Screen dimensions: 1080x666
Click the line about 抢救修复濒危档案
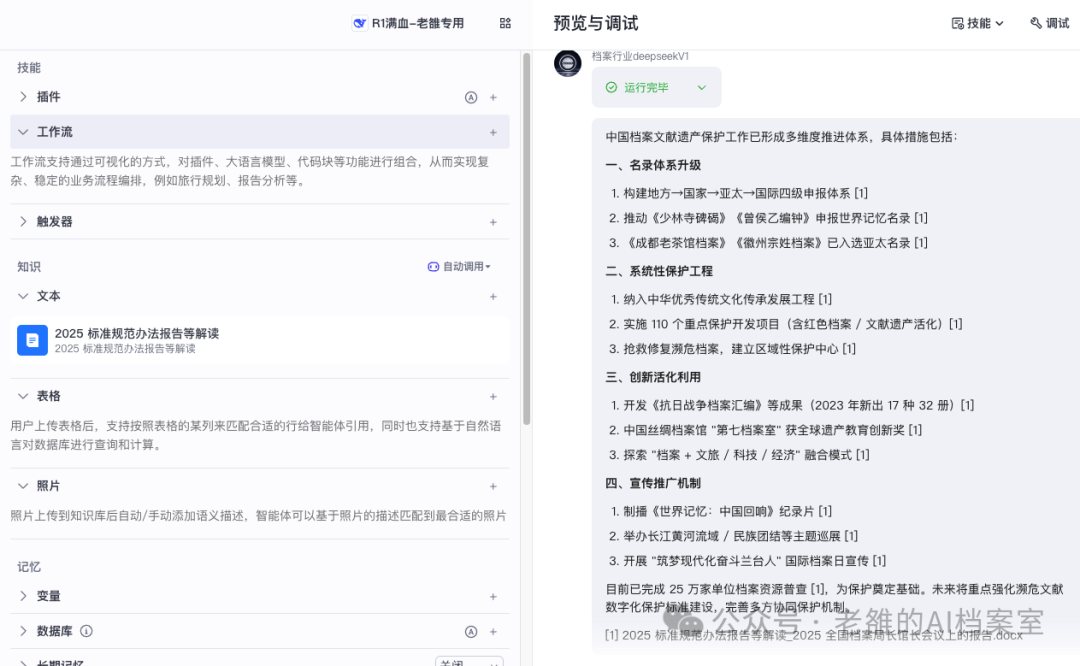[x=739, y=349]
